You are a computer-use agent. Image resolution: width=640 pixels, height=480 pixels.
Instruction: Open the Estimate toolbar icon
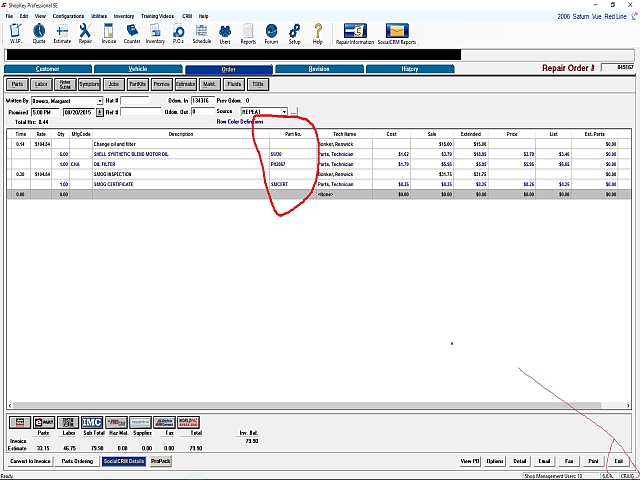click(x=62, y=33)
